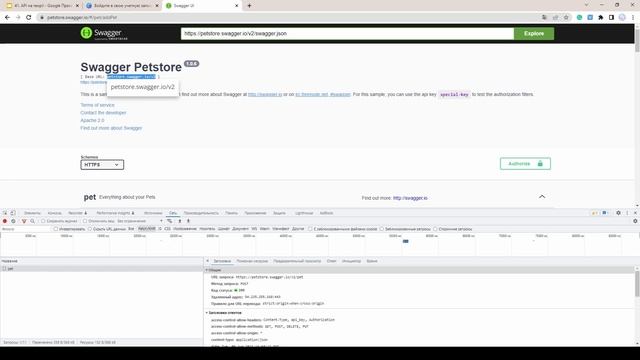Open the Chrome three-dot menu
This screenshot has height=360, width=640.
click(633, 18)
